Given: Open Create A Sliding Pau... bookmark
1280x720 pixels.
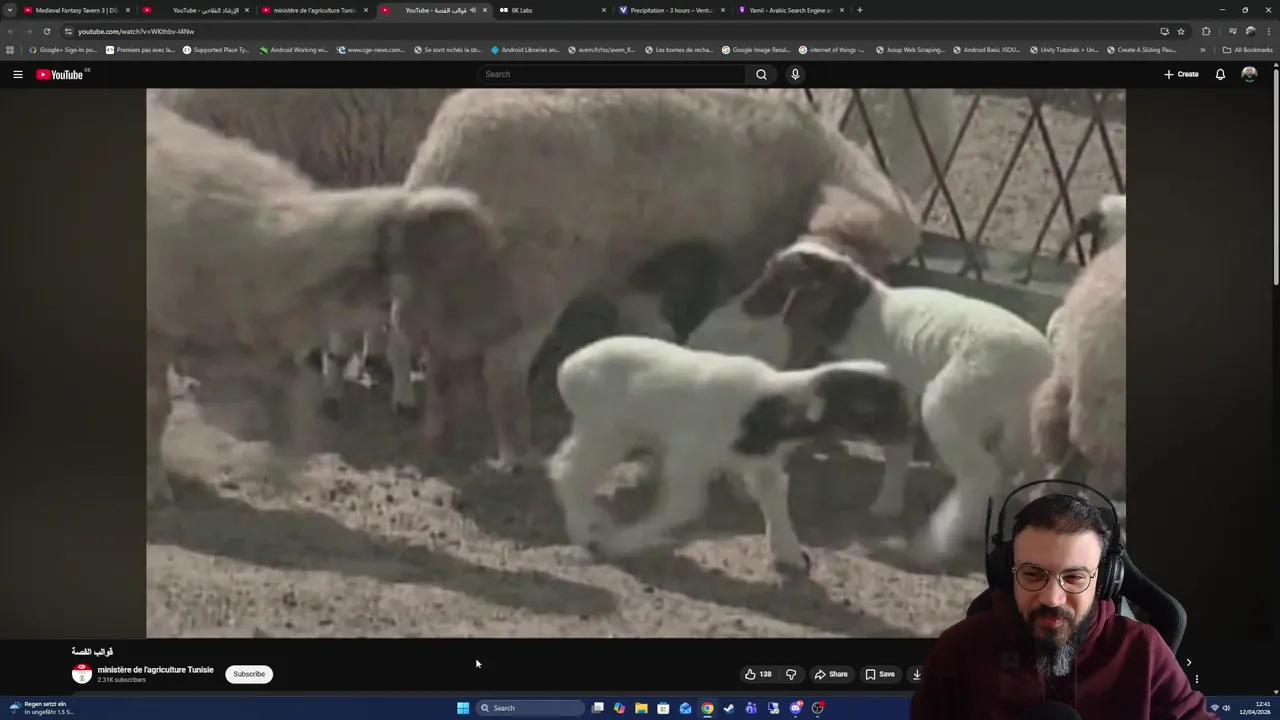Looking at the screenshot, I should [x=1141, y=50].
